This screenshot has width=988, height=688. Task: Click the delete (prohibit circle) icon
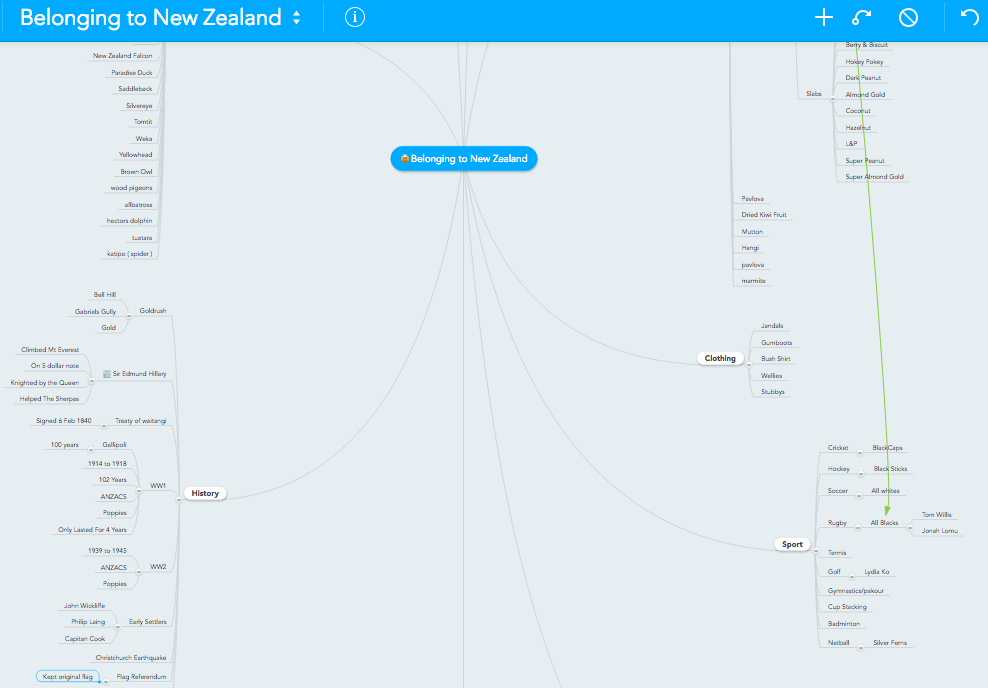908,17
